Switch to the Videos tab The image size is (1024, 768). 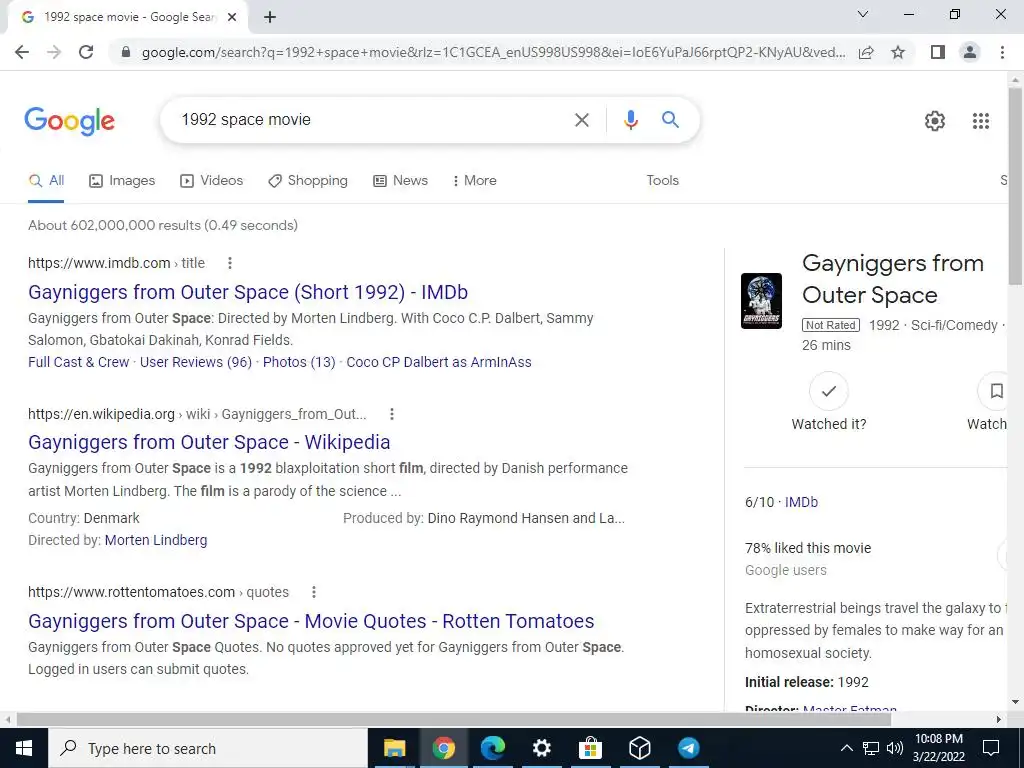212,181
